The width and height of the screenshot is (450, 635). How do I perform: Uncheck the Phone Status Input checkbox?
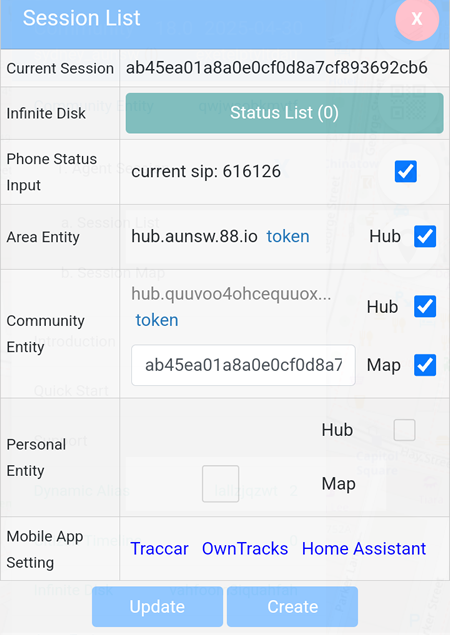point(405,171)
